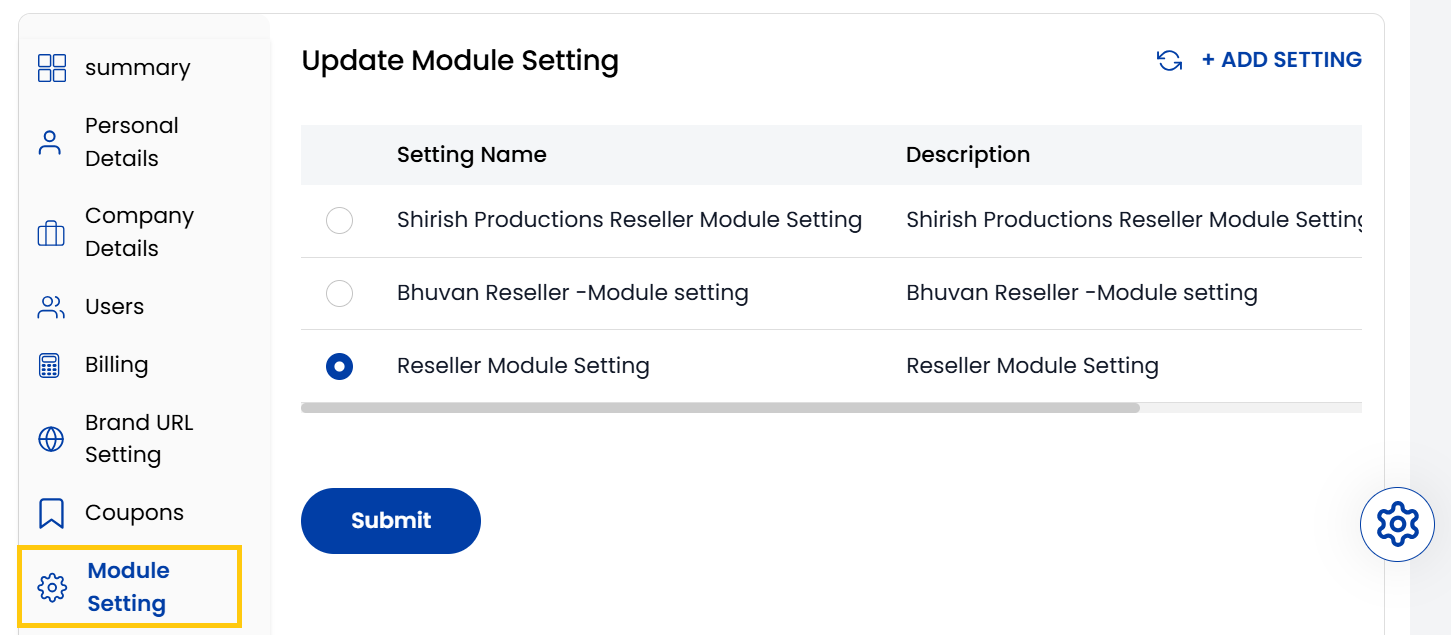
Task: Select the Shirish Productions Reseller setting radio
Action: (339, 220)
